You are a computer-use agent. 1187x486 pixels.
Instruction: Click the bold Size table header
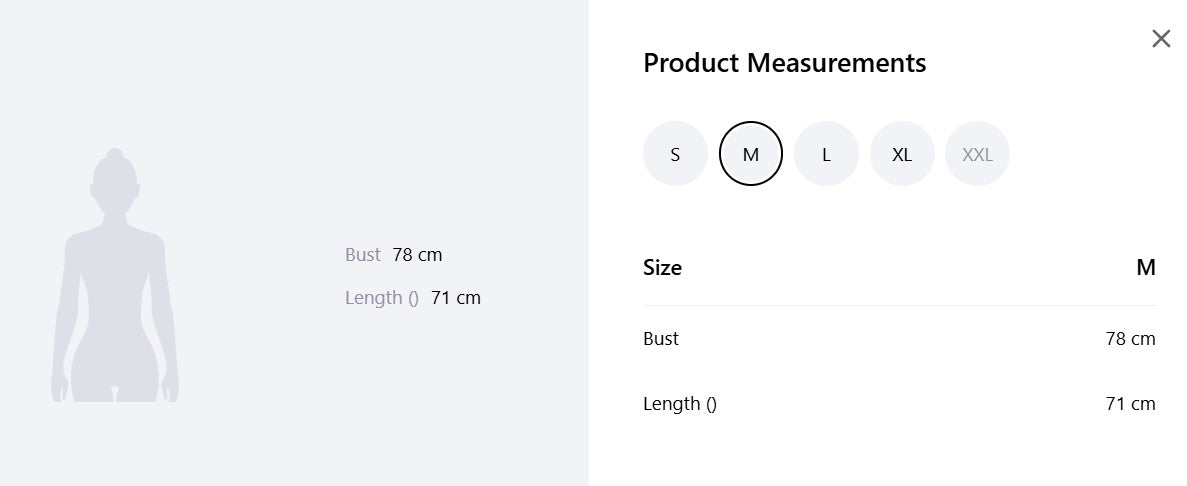pos(662,267)
